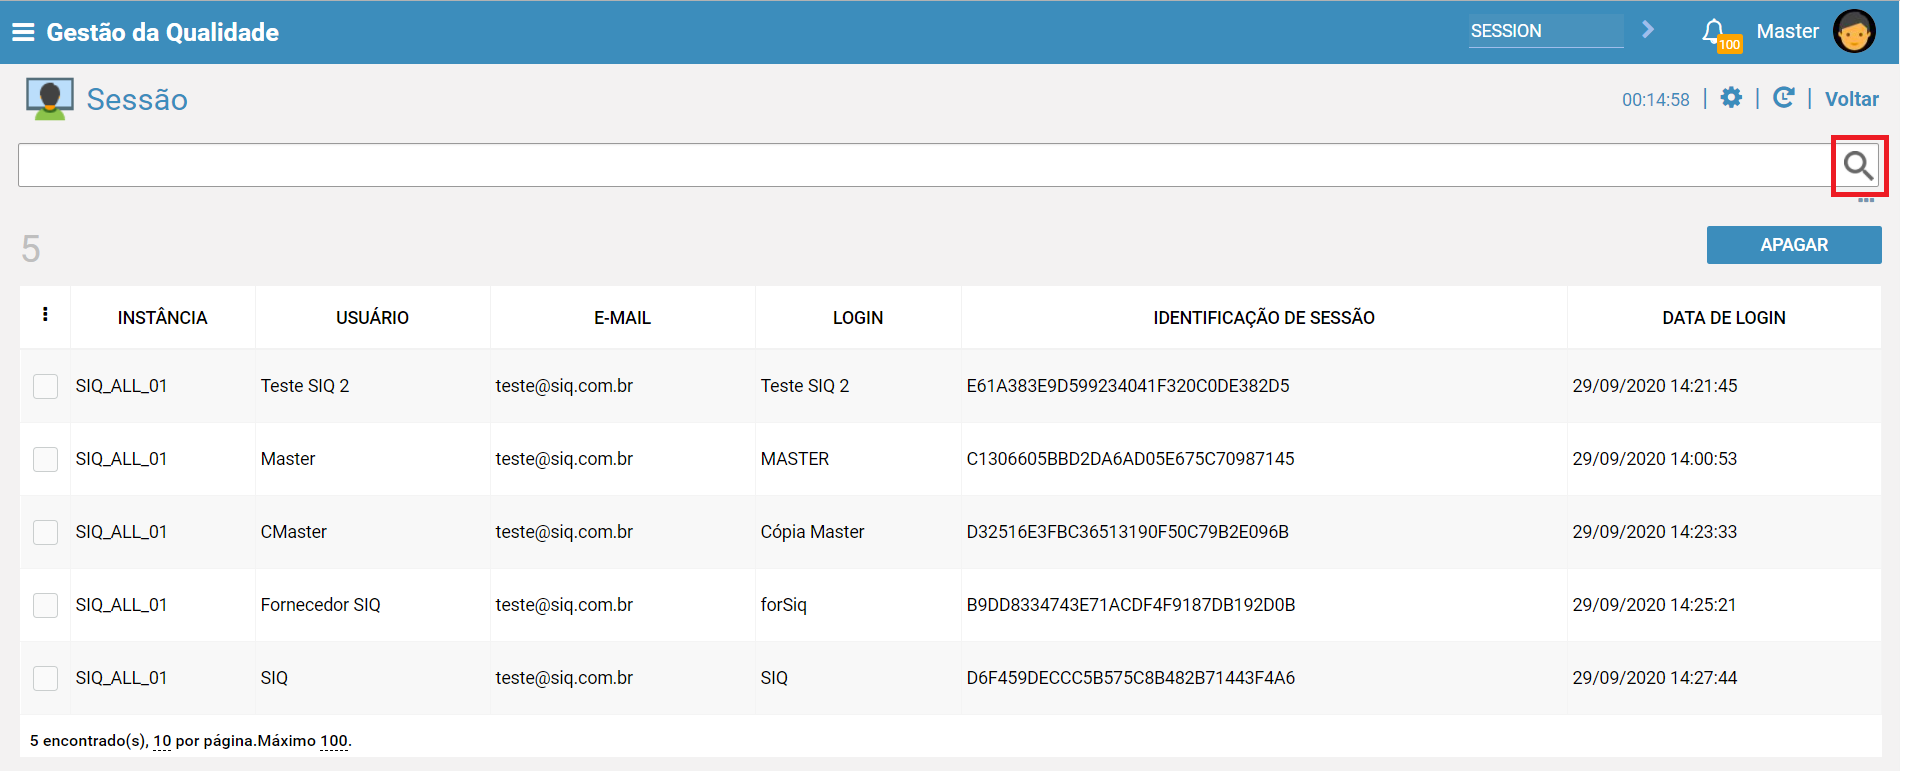Click login date 29/09/2020 14:21:45
The image size is (1920, 777).
click(x=1655, y=386)
